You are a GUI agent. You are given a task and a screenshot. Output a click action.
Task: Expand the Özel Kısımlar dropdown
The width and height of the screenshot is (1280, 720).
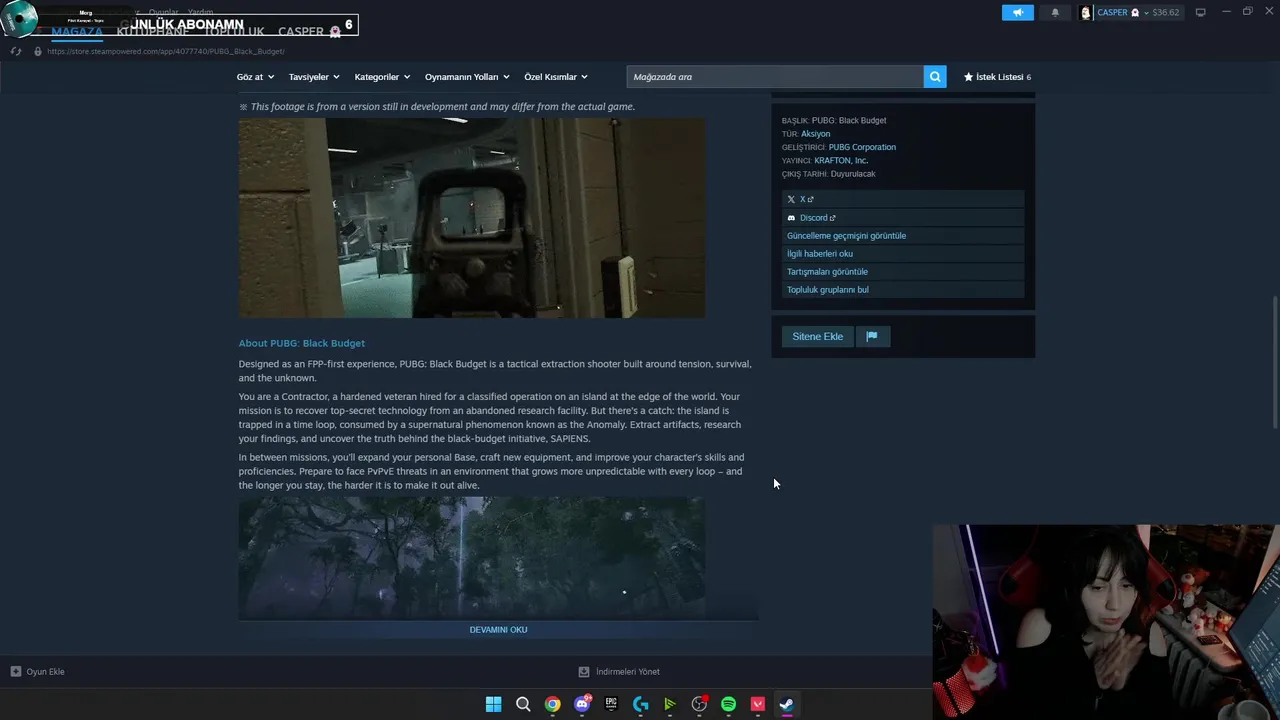click(x=556, y=77)
